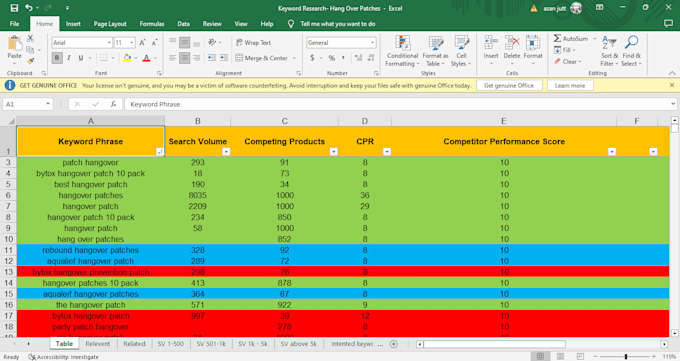Open the Relevent sheet tab
Viewport: 680px width, 361px height.
[x=98, y=344]
